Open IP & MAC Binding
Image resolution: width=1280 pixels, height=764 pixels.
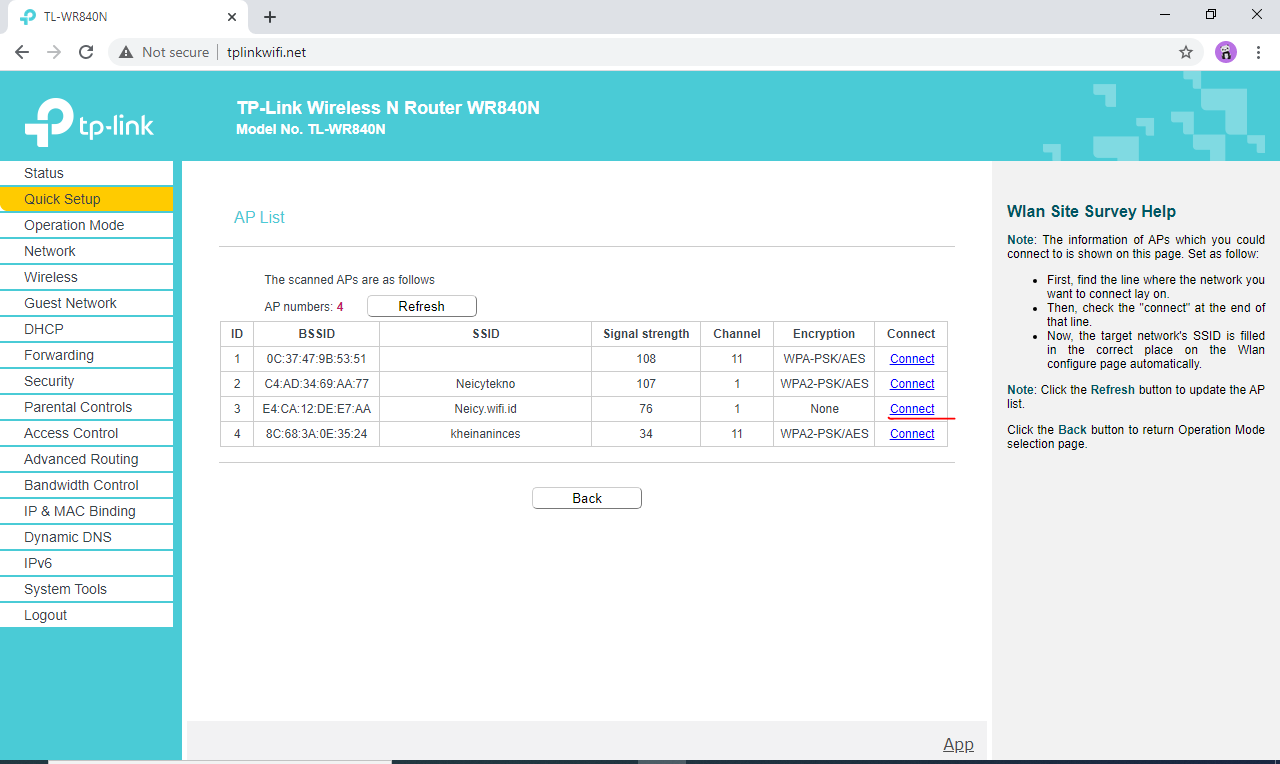pyautogui.click(x=86, y=511)
